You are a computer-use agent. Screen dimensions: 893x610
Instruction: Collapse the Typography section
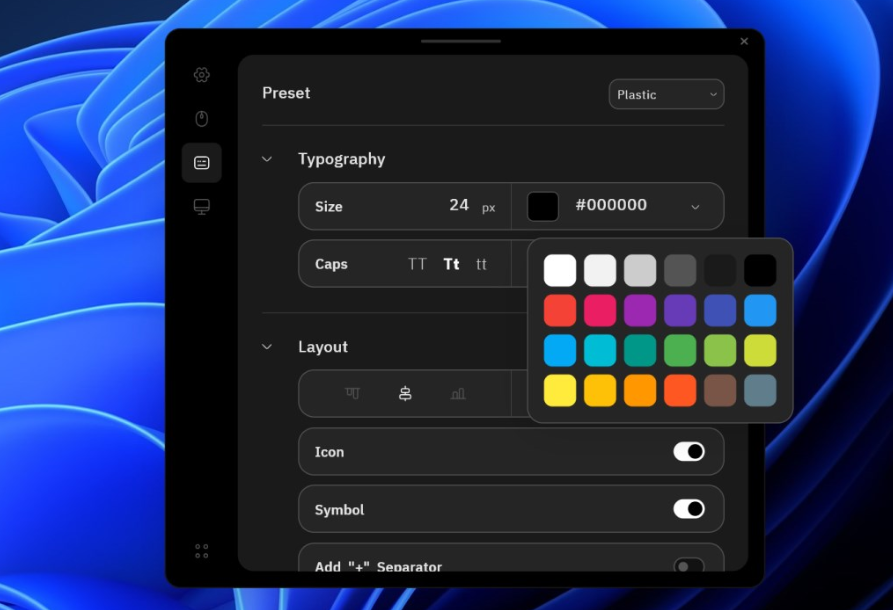click(x=267, y=159)
